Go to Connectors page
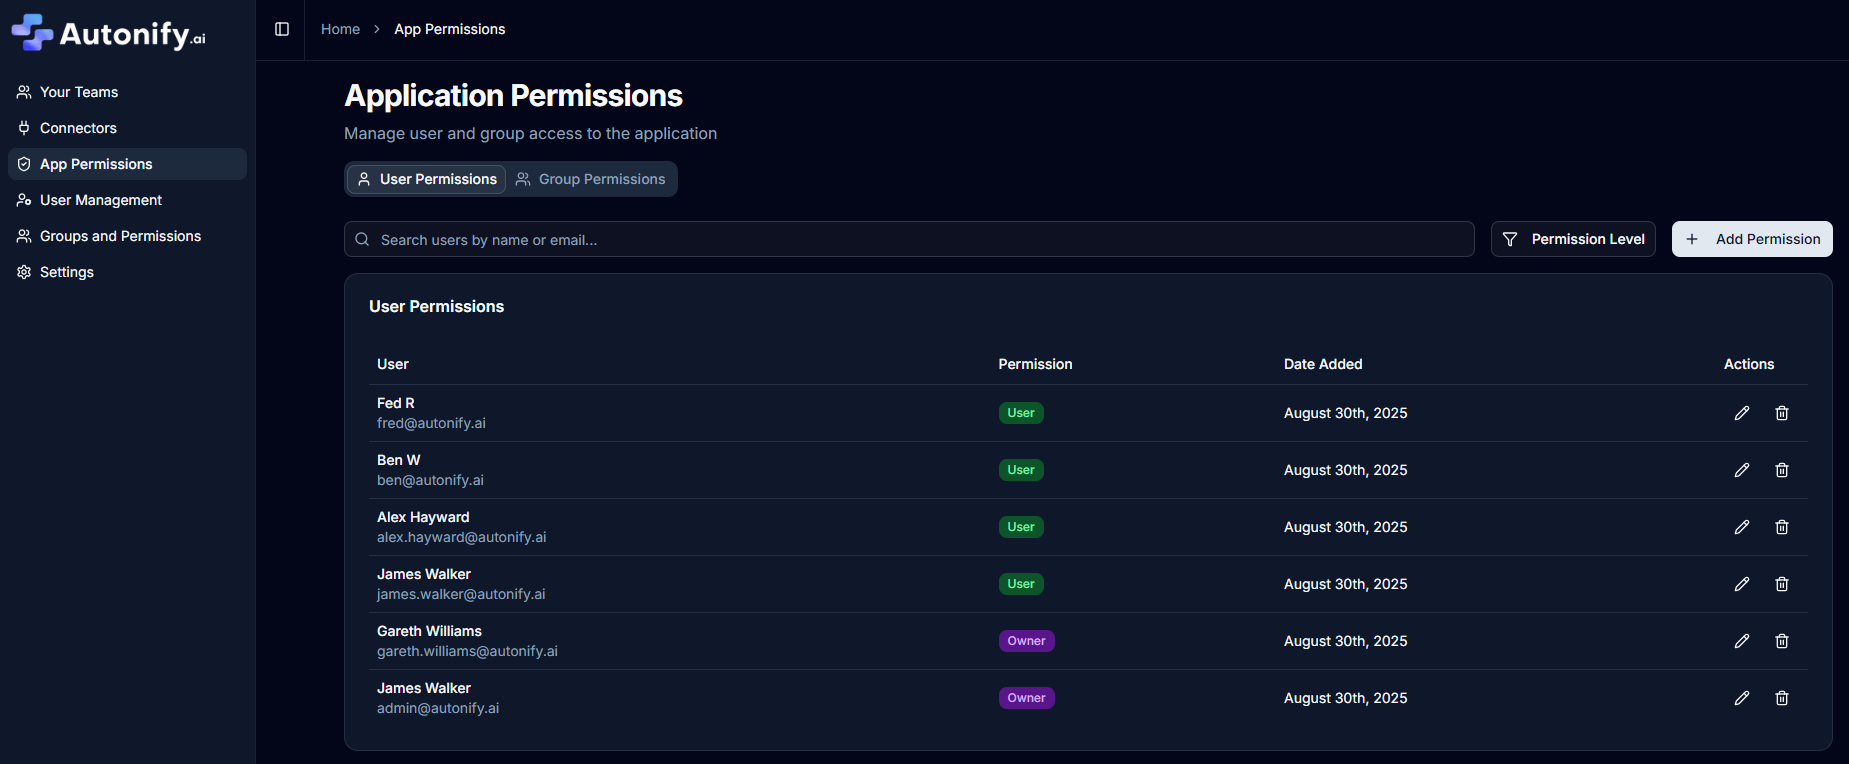The image size is (1849, 764). (x=127, y=128)
